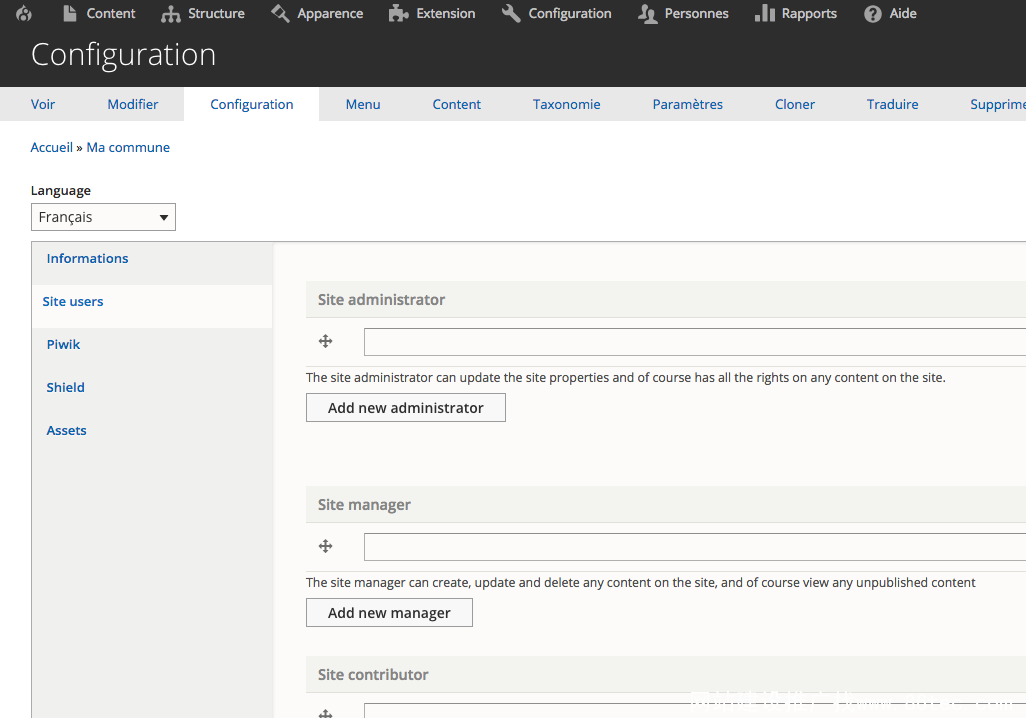Click the Language field label
This screenshot has width=1026, height=718.
pyautogui.click(x=61, y=190)
